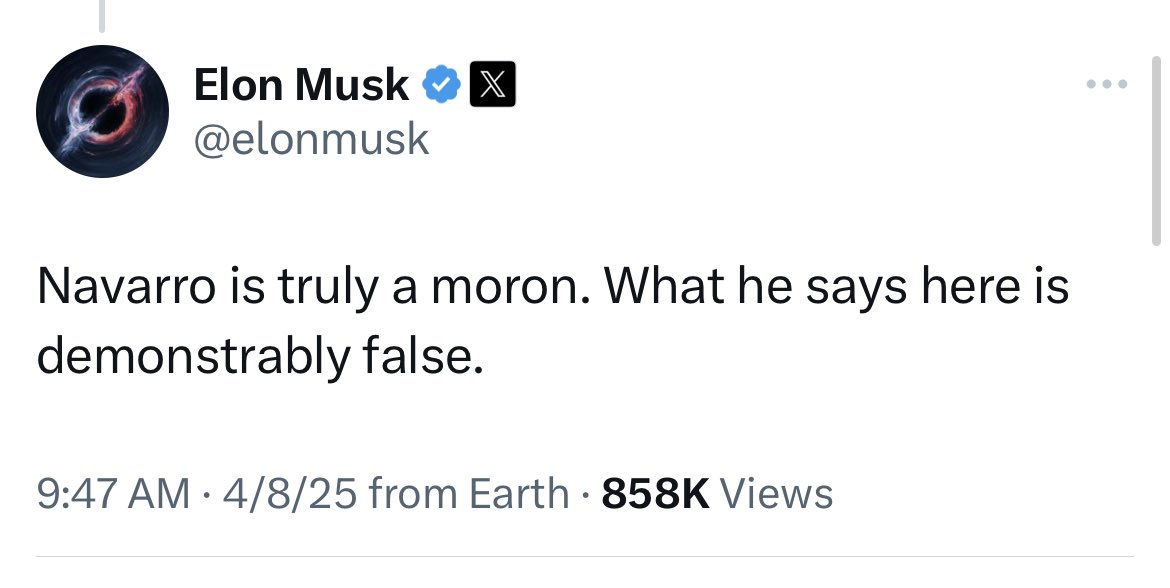Screen dimensions: 1170x588
Task: Open the tweet's three-dot more options menu
Action: (1108, 85)
